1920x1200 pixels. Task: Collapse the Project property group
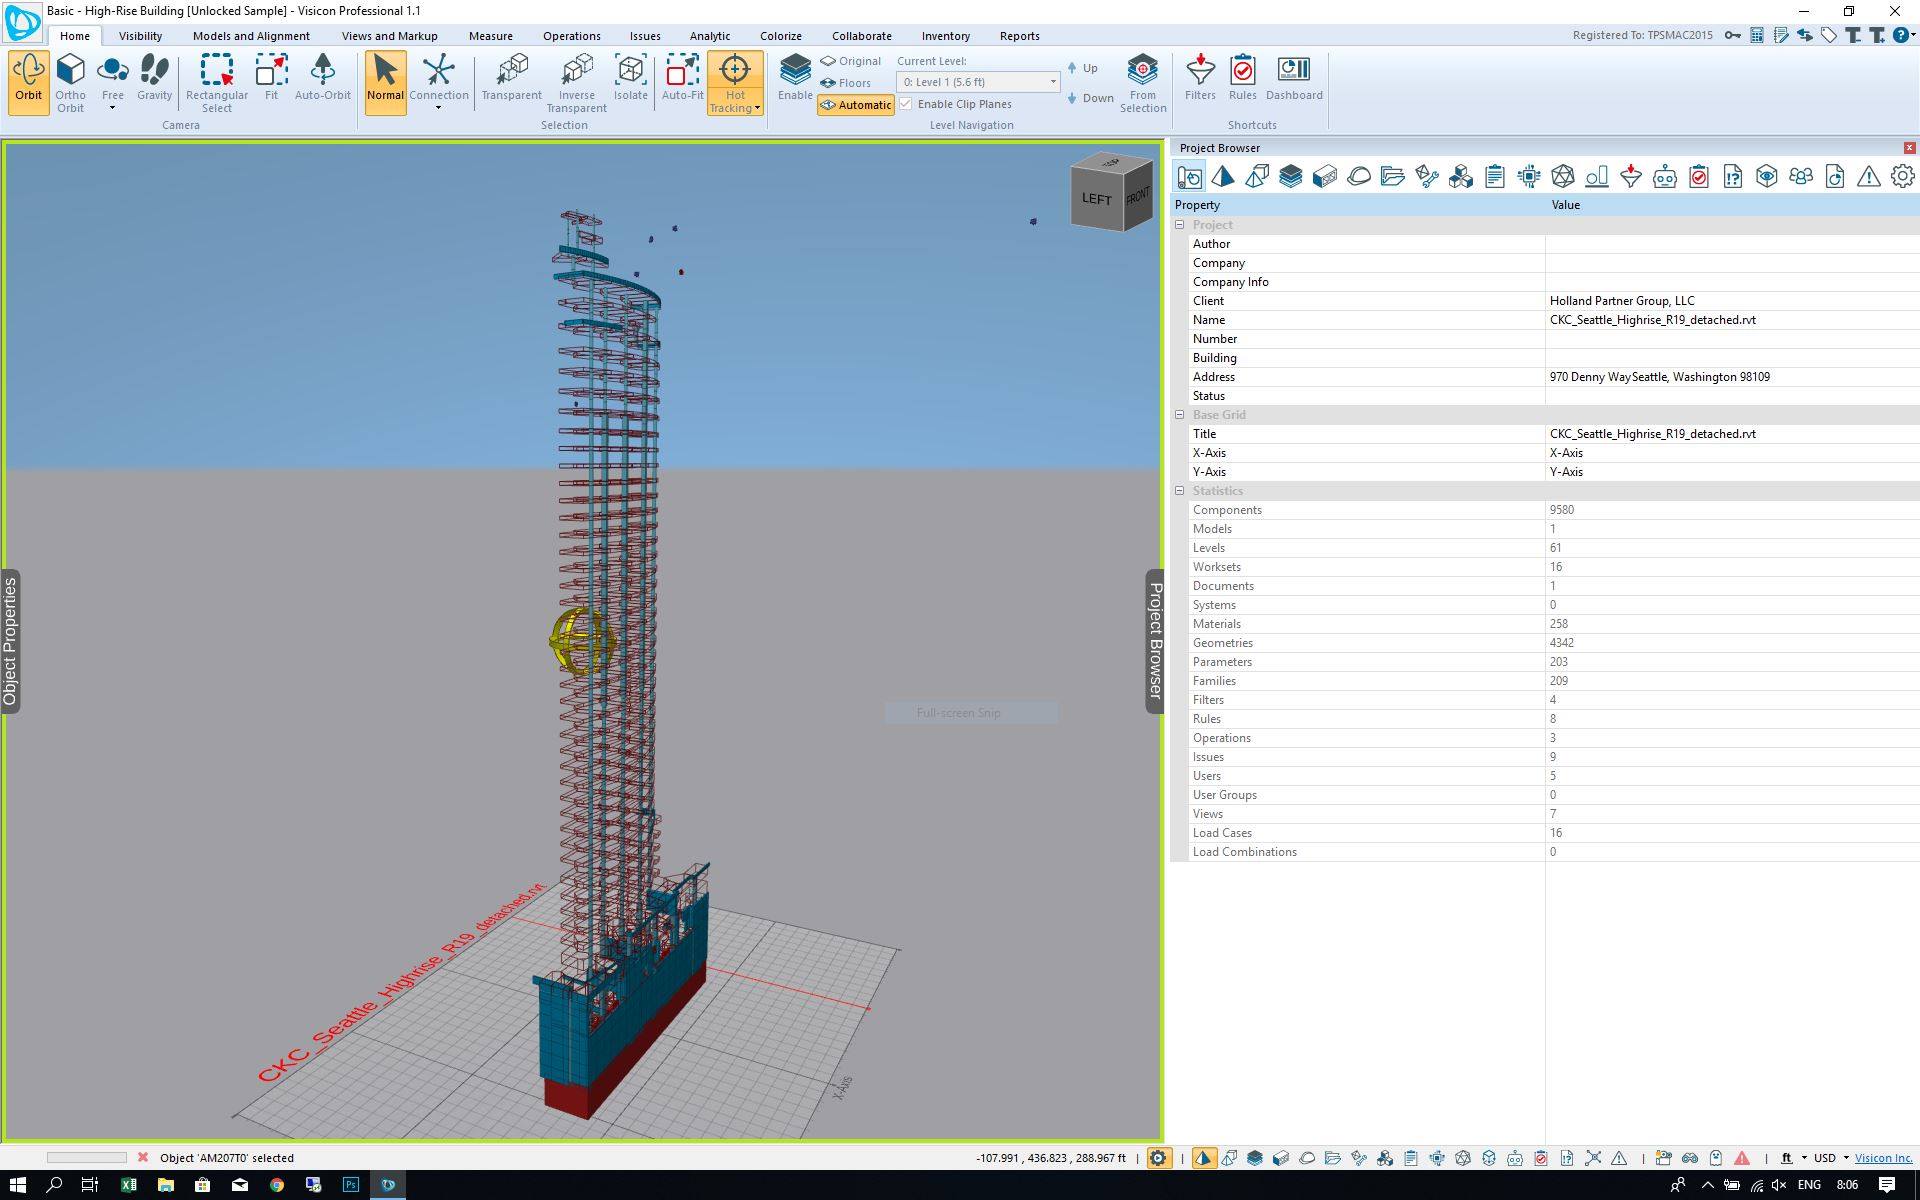(x=1180, y=225)
